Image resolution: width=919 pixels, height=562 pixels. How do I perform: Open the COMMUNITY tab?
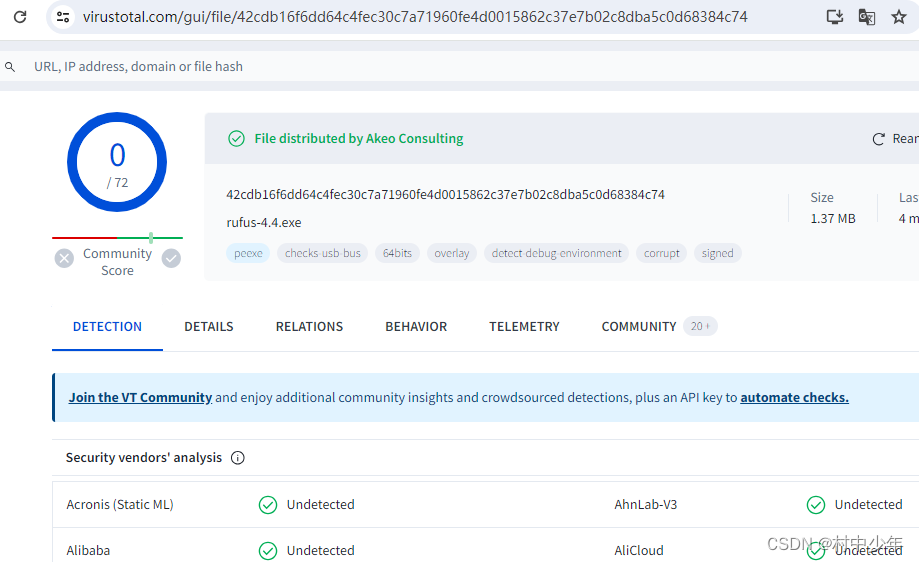pyautogui.click(x=639, y=327)
